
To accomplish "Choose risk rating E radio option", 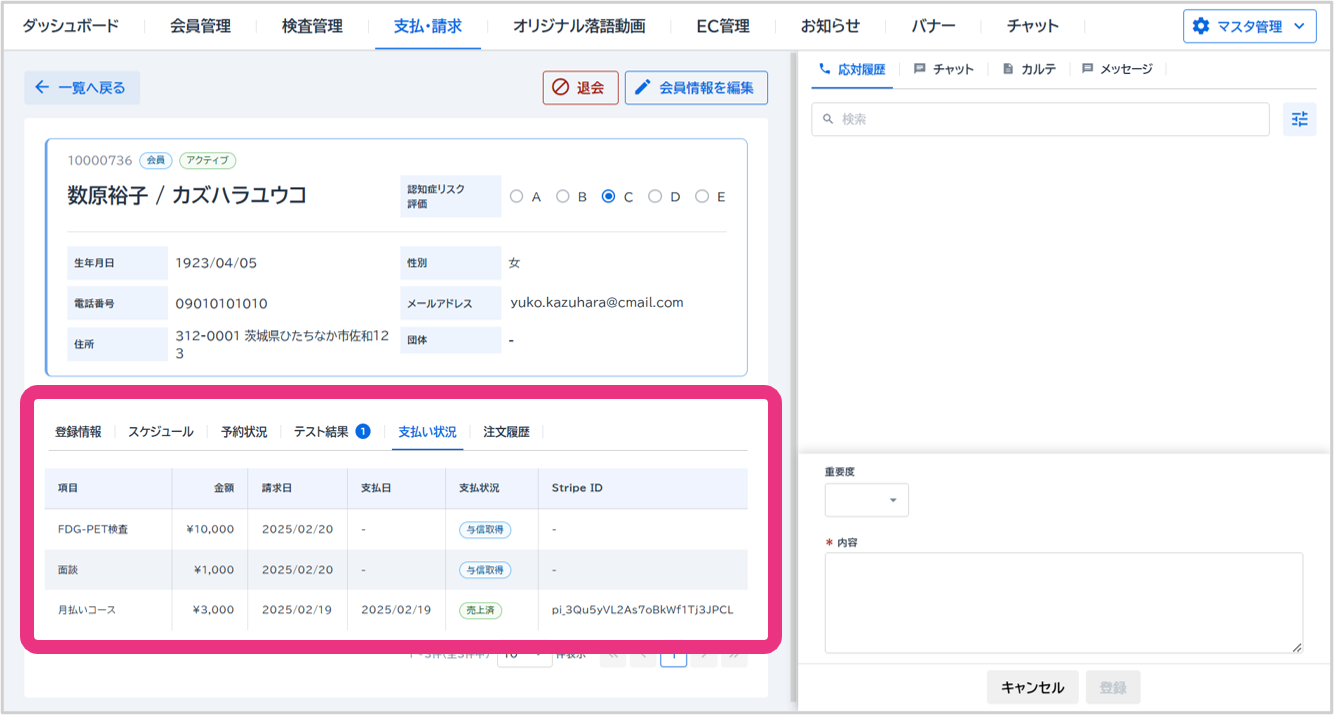I will (702, 197).
